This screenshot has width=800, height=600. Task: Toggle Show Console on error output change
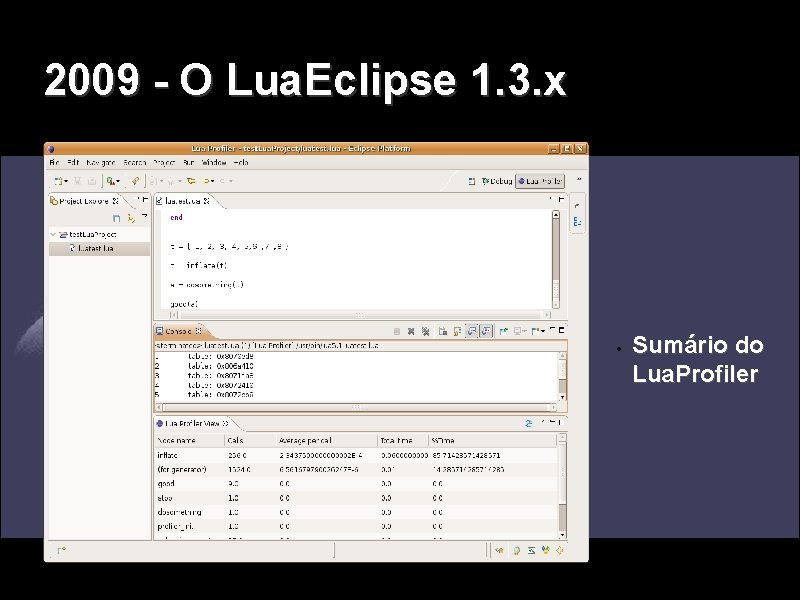point(486,332)
